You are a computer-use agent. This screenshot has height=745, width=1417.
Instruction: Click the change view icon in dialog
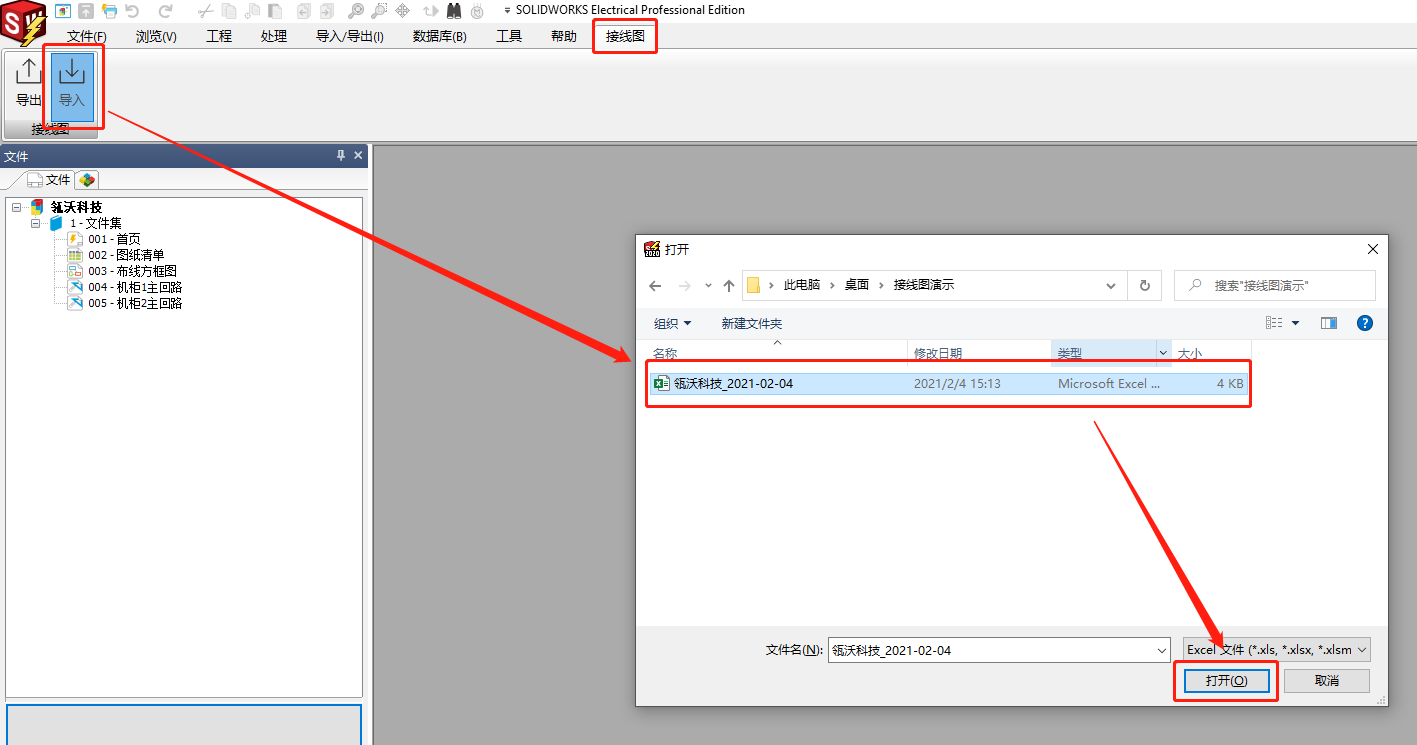tap(1274, 323)
